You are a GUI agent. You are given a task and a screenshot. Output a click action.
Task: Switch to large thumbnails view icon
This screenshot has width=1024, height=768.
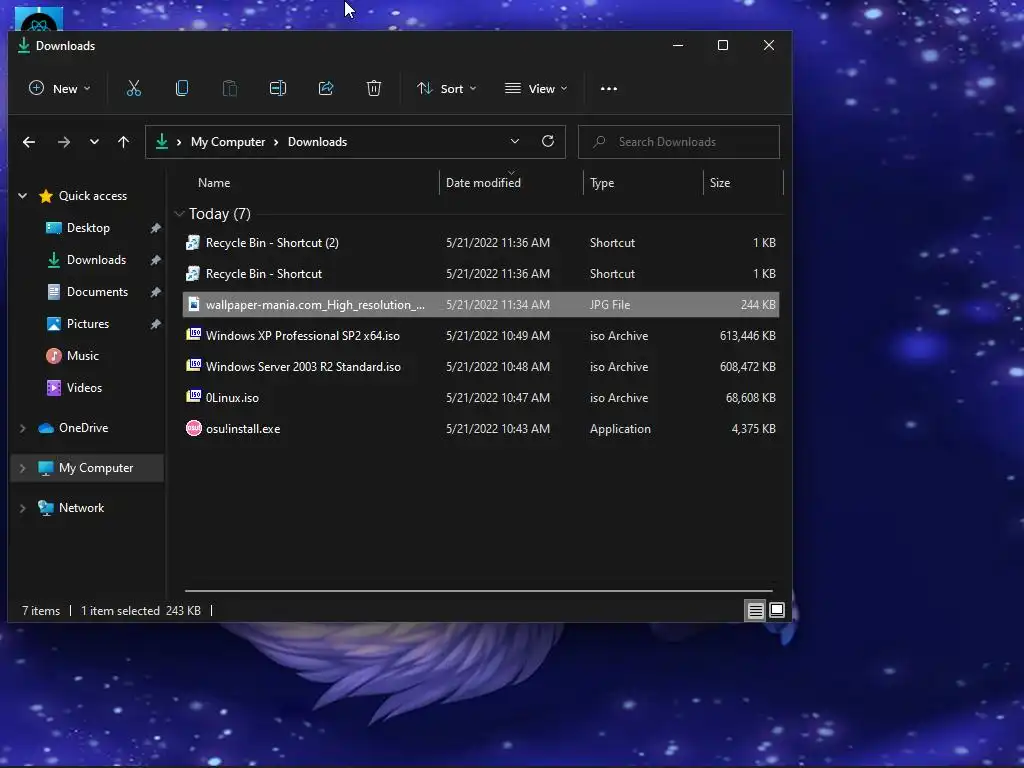(776, 610)
